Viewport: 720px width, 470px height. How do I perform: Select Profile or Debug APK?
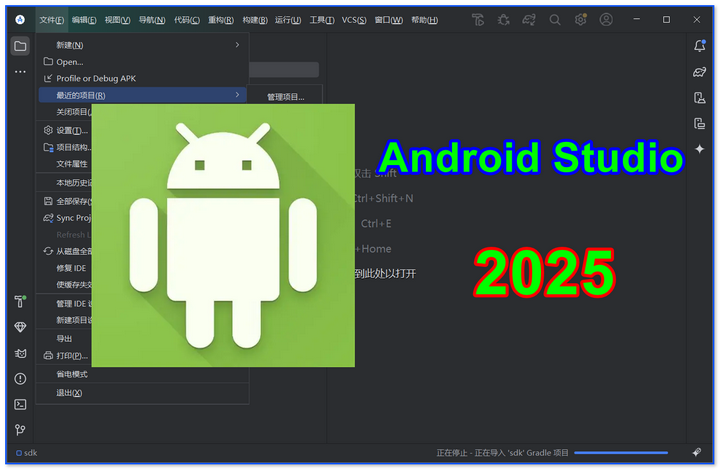coord(142,78)
